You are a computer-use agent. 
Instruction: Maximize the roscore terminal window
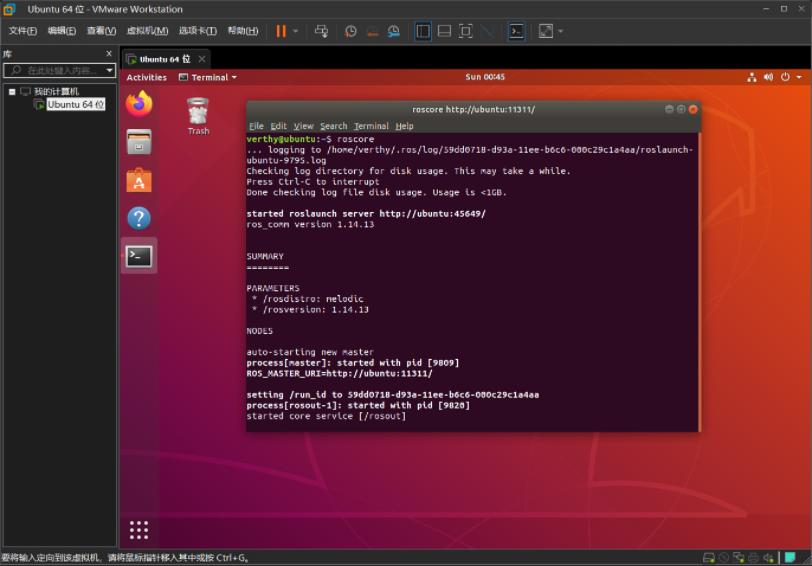(681, 109)
